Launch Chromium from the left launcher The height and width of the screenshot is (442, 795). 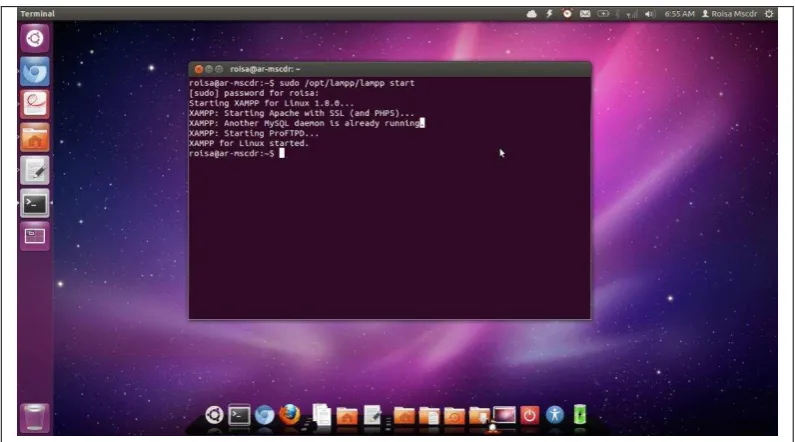point(34,71)
